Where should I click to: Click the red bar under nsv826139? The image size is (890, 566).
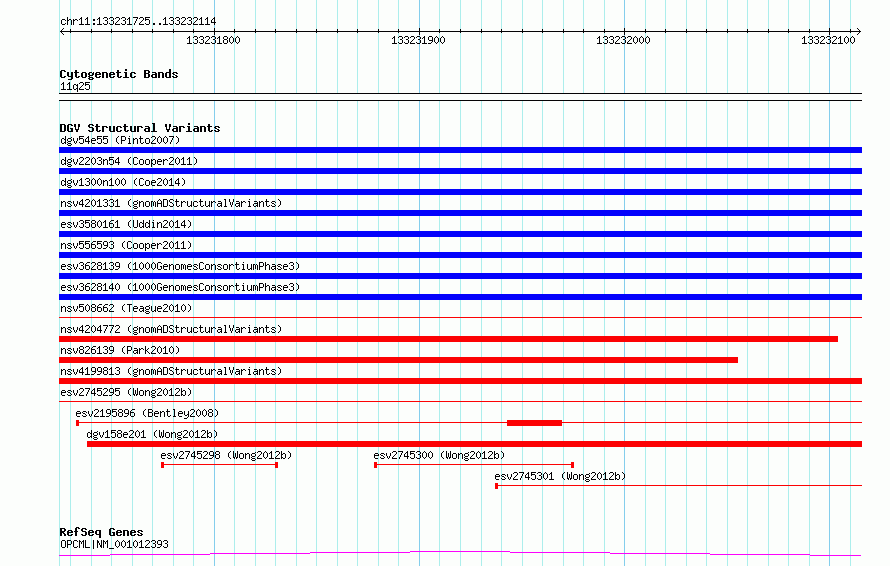[398, 360]
